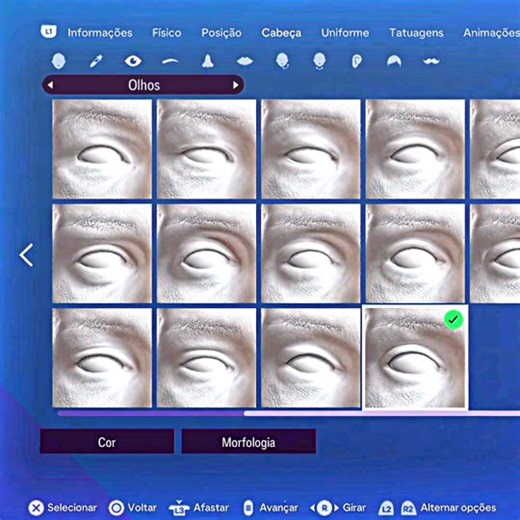Click the X button icon beside Selecionar
This screenshot has width=520, height=520.
click(36, 508)
